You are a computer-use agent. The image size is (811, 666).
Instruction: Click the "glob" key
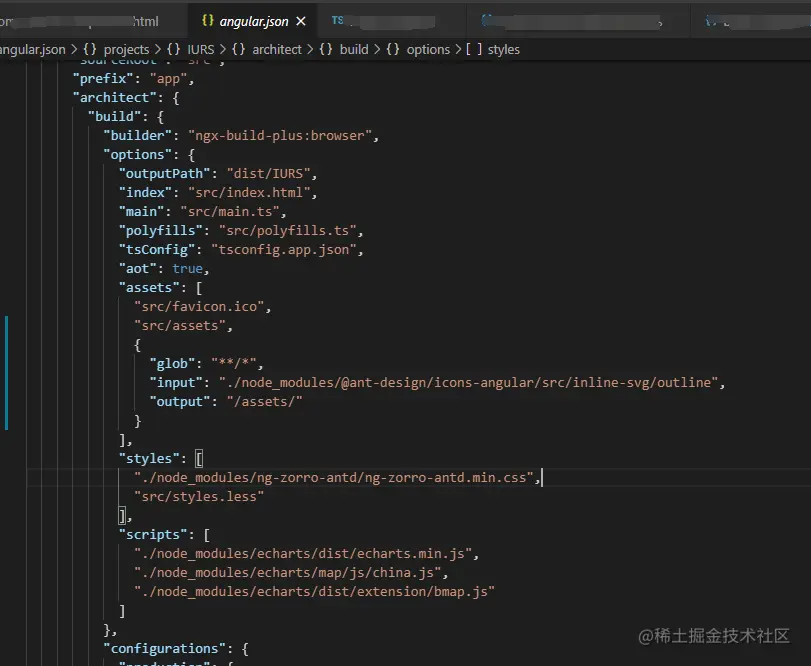click(172, 364)
